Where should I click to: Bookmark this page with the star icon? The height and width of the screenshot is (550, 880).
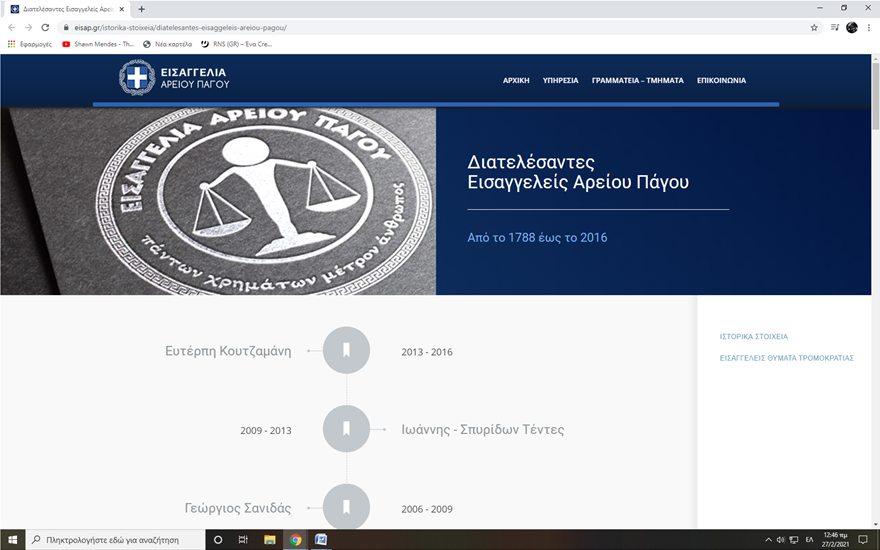(814, 28)
